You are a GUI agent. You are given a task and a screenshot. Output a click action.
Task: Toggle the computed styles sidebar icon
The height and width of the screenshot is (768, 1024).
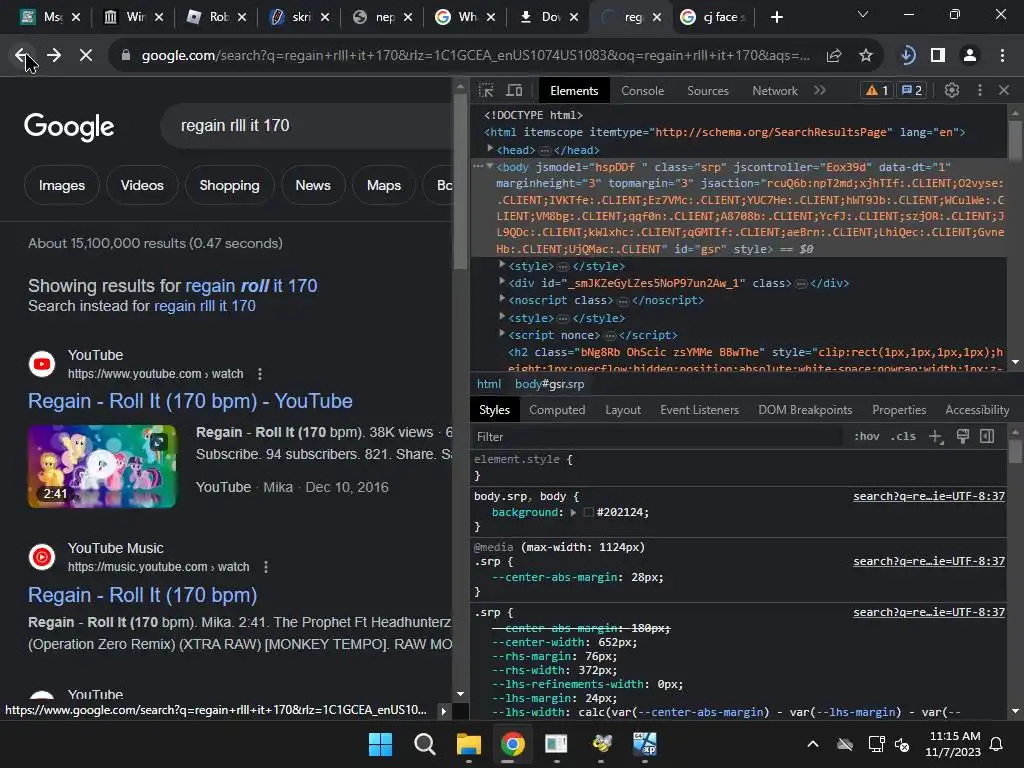987,436
